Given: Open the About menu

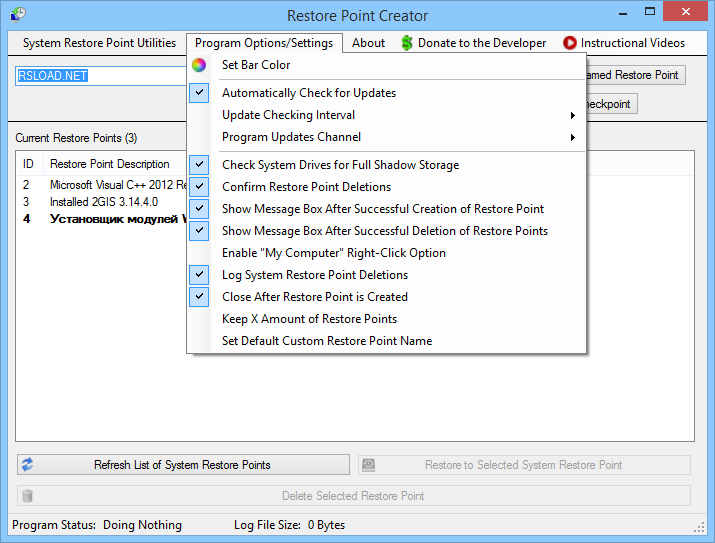Looking at the screenshot, I should click(x=368, y=43).
